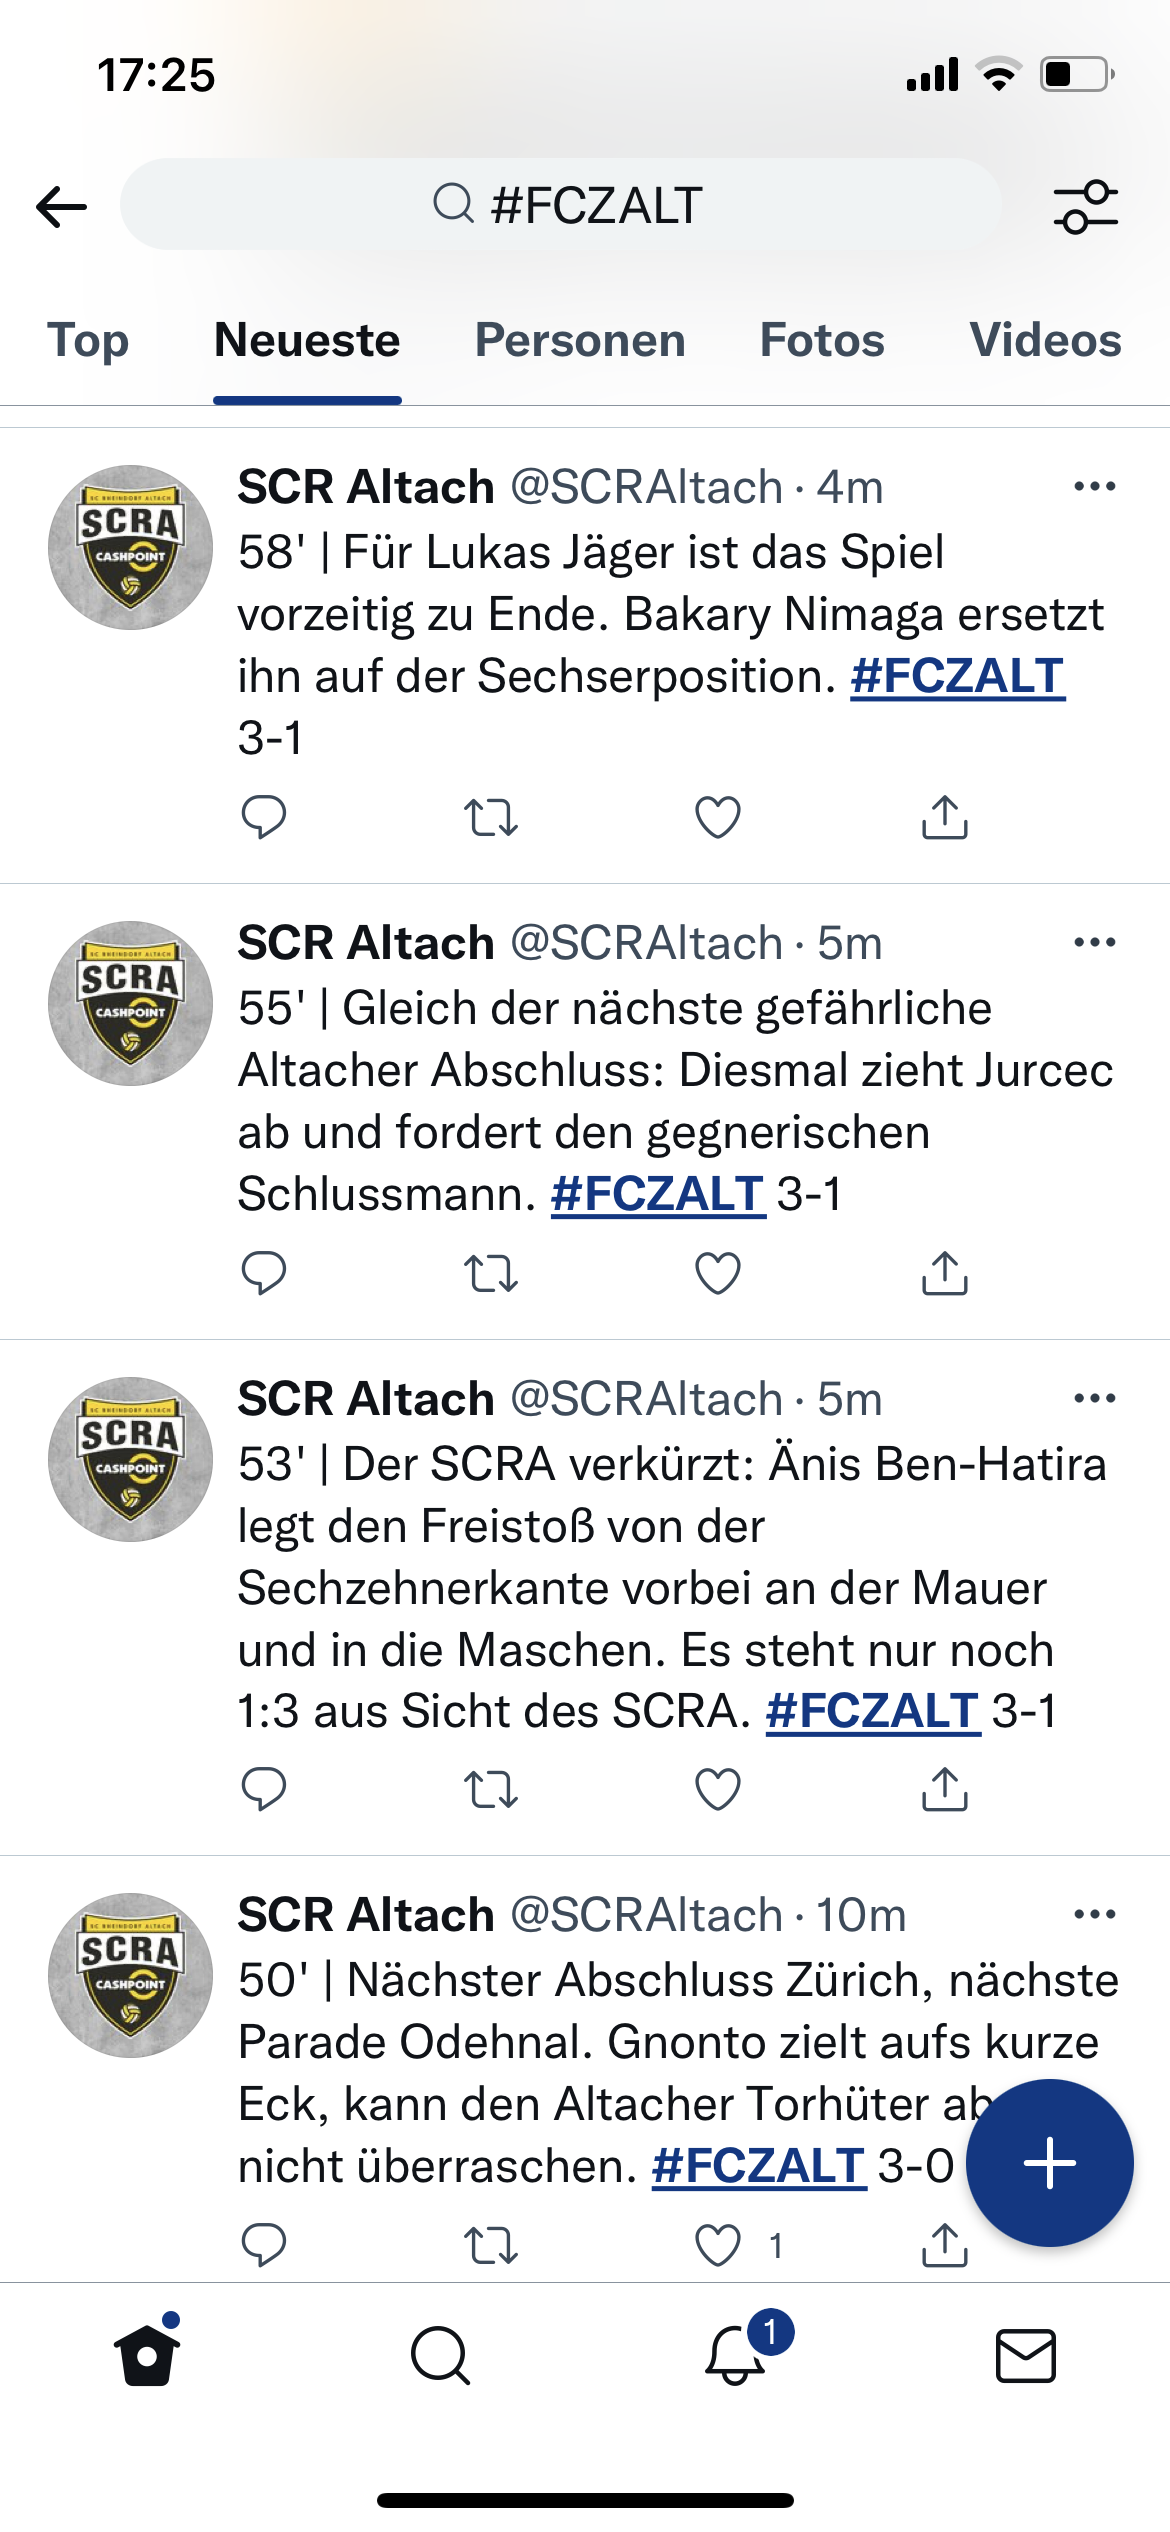Open notifications bell in bottom bar
This screenshot has height=2532, width=1170.
point(736,2355)
